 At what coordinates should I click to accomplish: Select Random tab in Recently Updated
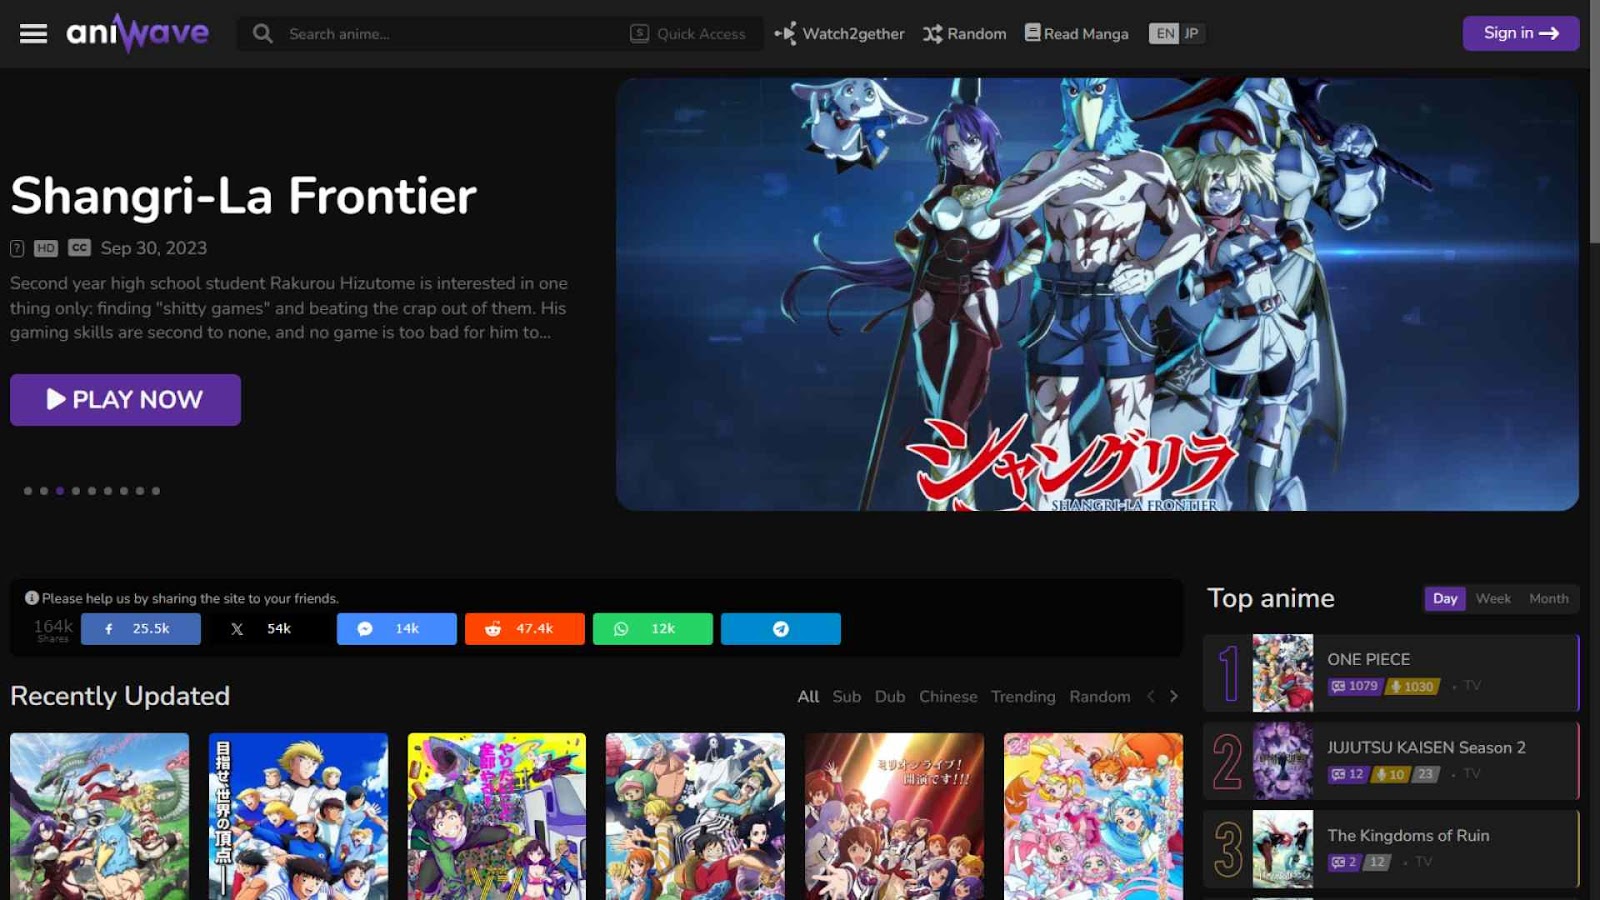pos(1100,697)
